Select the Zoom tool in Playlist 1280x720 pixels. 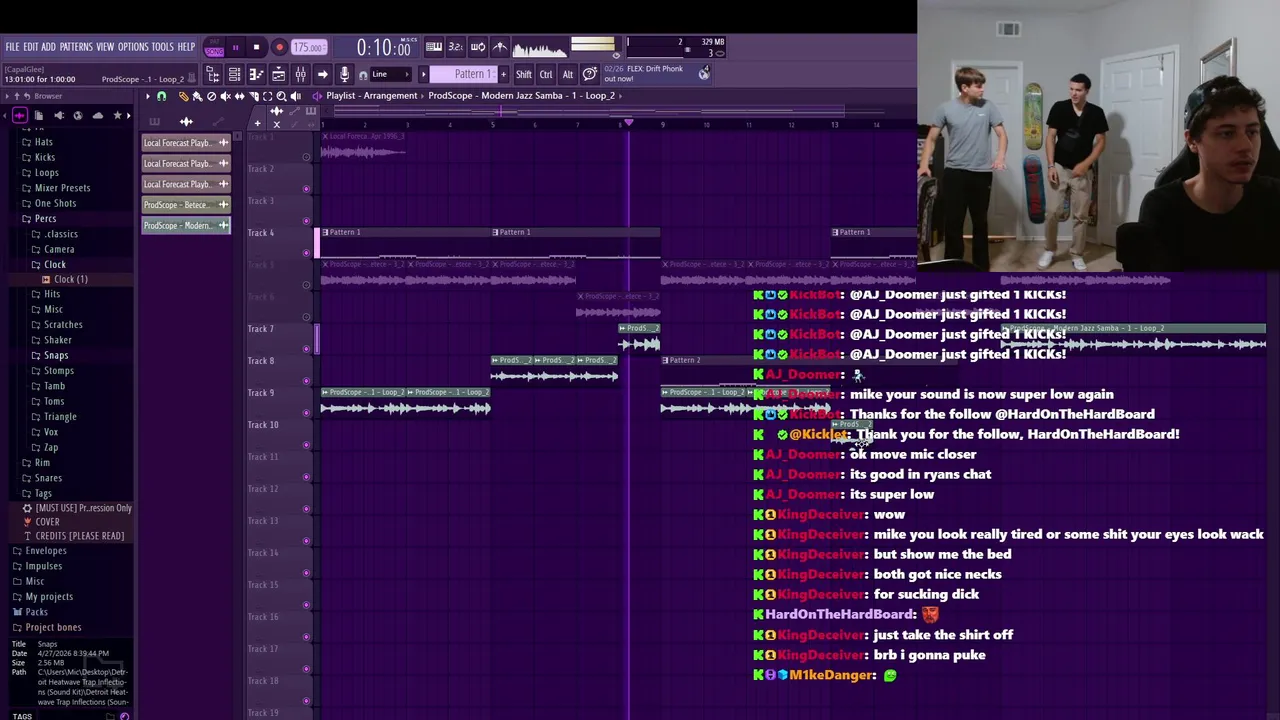click(x=281, y=96)
